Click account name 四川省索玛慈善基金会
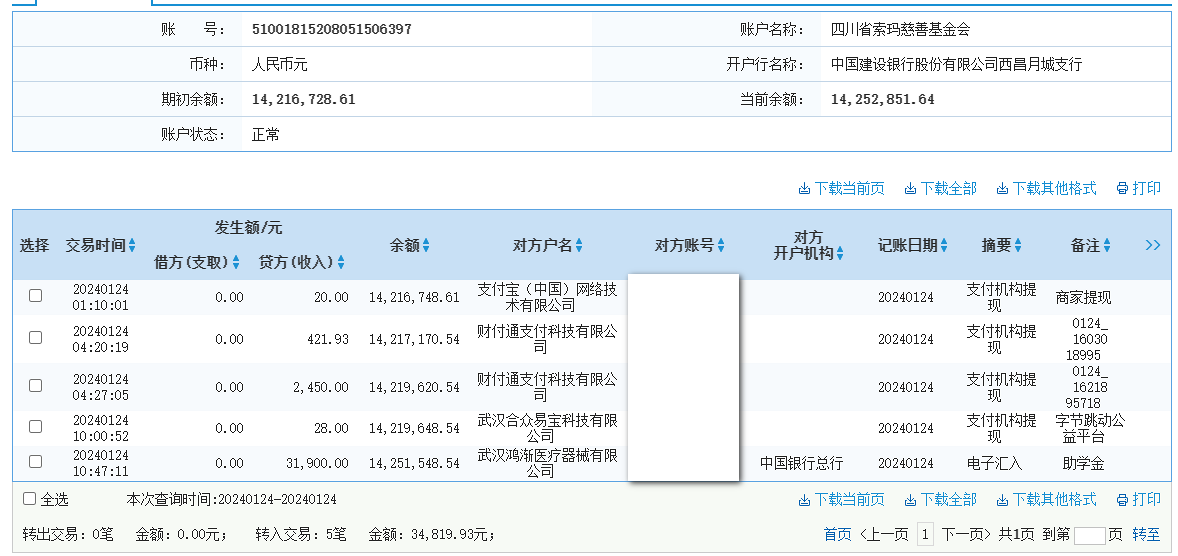Image resolution: width=1178 pixels, height=556 pixels. pos(900,29)
